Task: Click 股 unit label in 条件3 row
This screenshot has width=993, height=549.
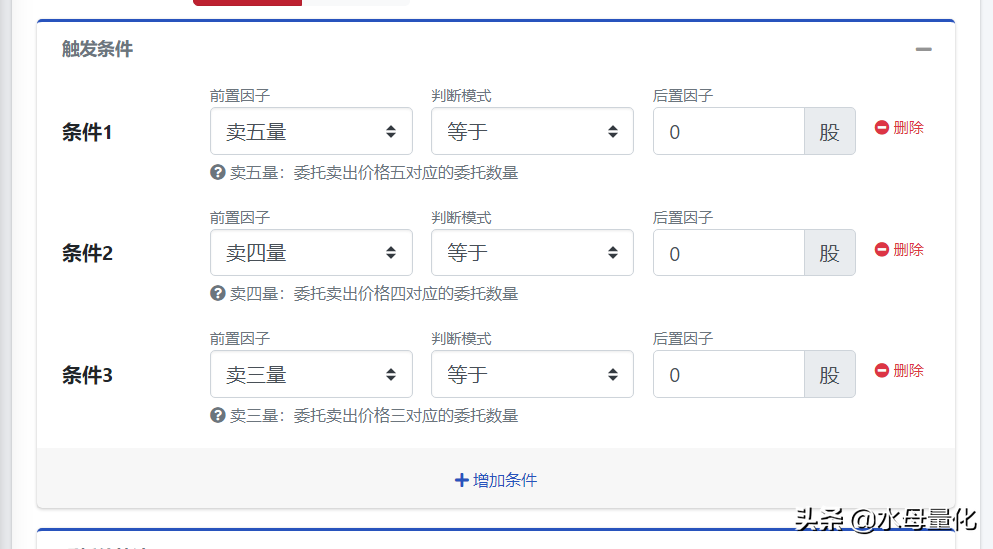Action: click(x=830, y=374)
